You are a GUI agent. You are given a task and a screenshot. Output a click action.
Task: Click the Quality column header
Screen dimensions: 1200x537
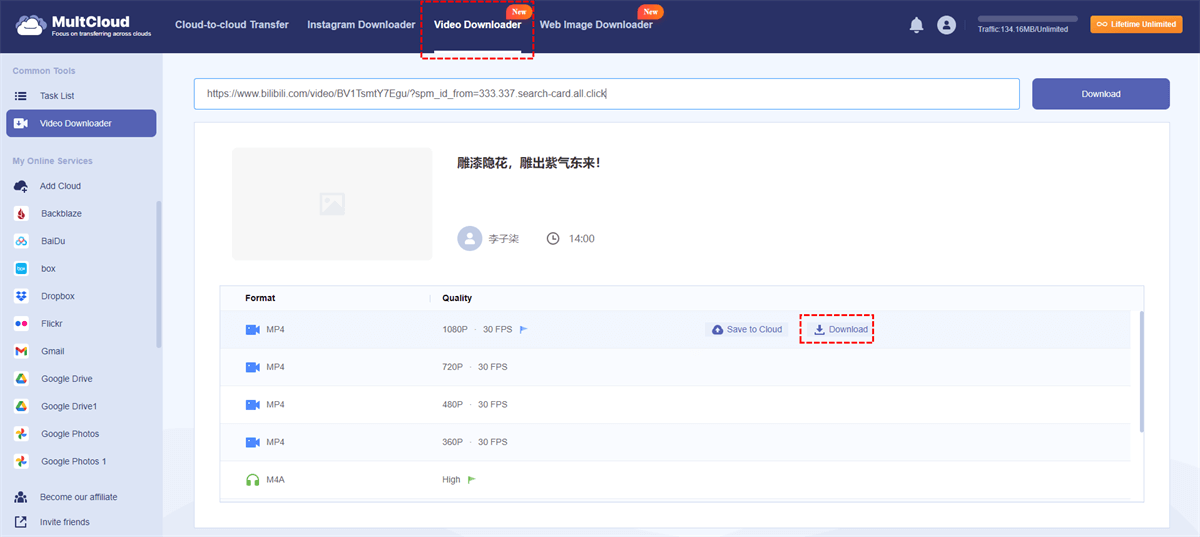coord(457,298)
